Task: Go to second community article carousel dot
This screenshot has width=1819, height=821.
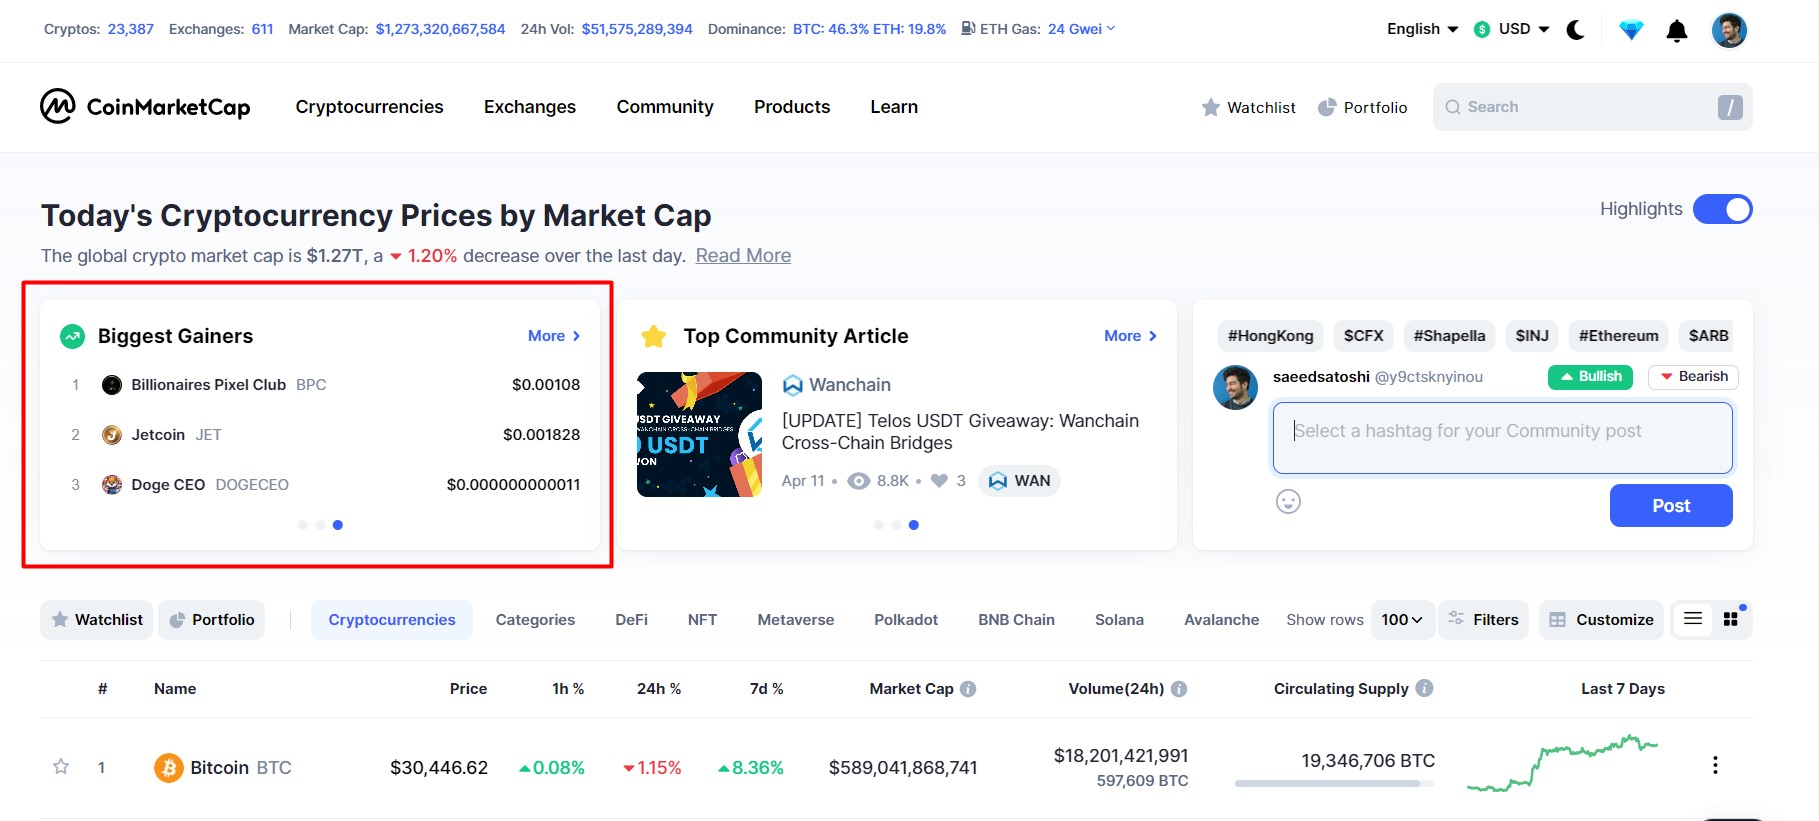Action: point(896,525)
